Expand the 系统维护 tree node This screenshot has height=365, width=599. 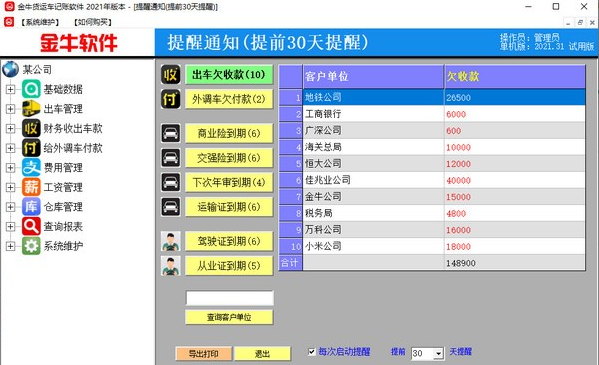coord(10,246)
